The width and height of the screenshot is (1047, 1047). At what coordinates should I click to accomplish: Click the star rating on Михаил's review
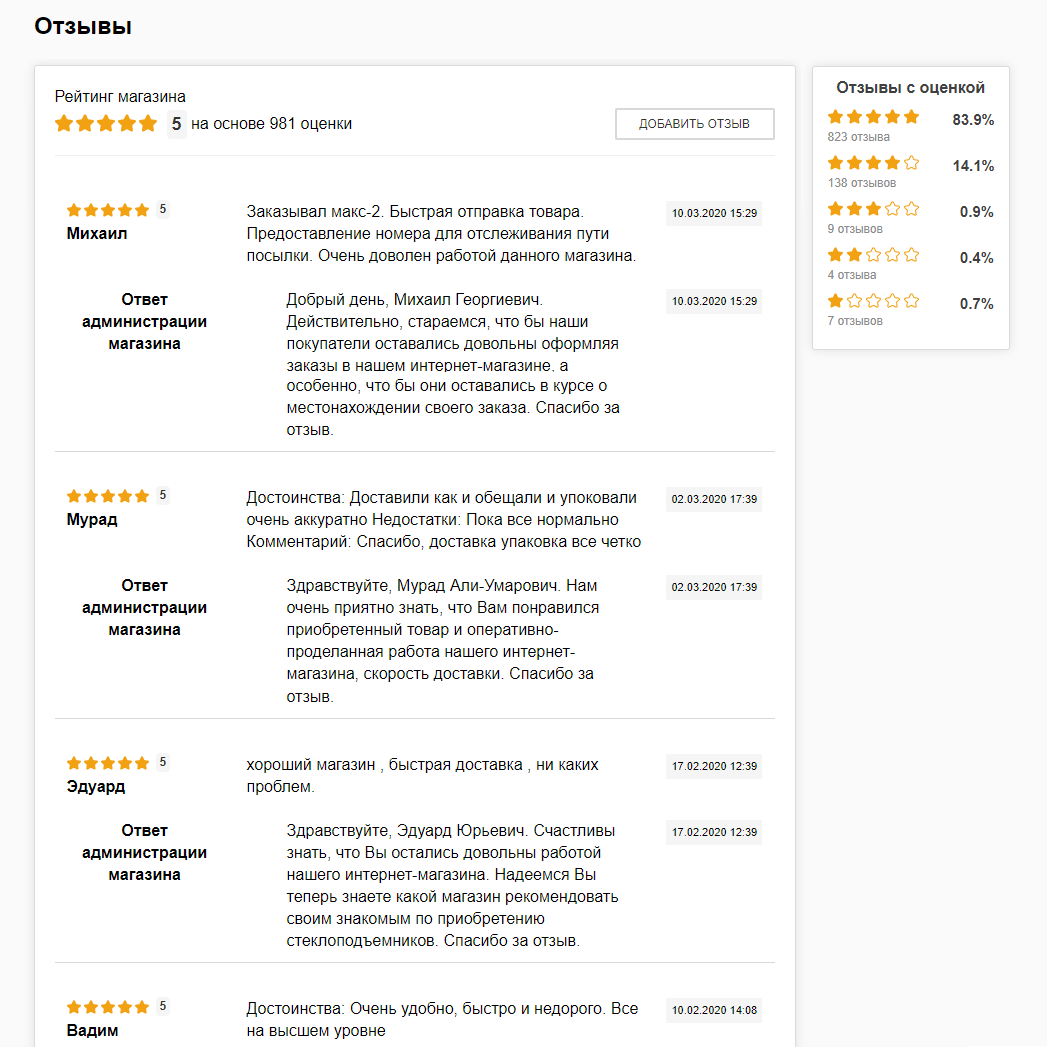[108, 210]
